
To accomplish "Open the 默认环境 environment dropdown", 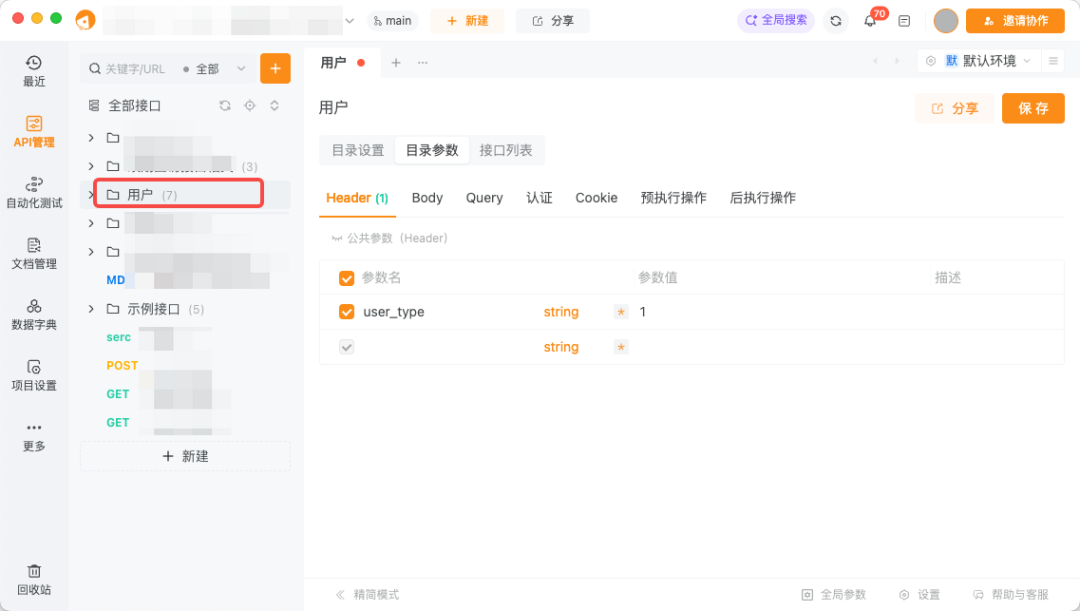I will pyautogui.click(x=976, y=61).
